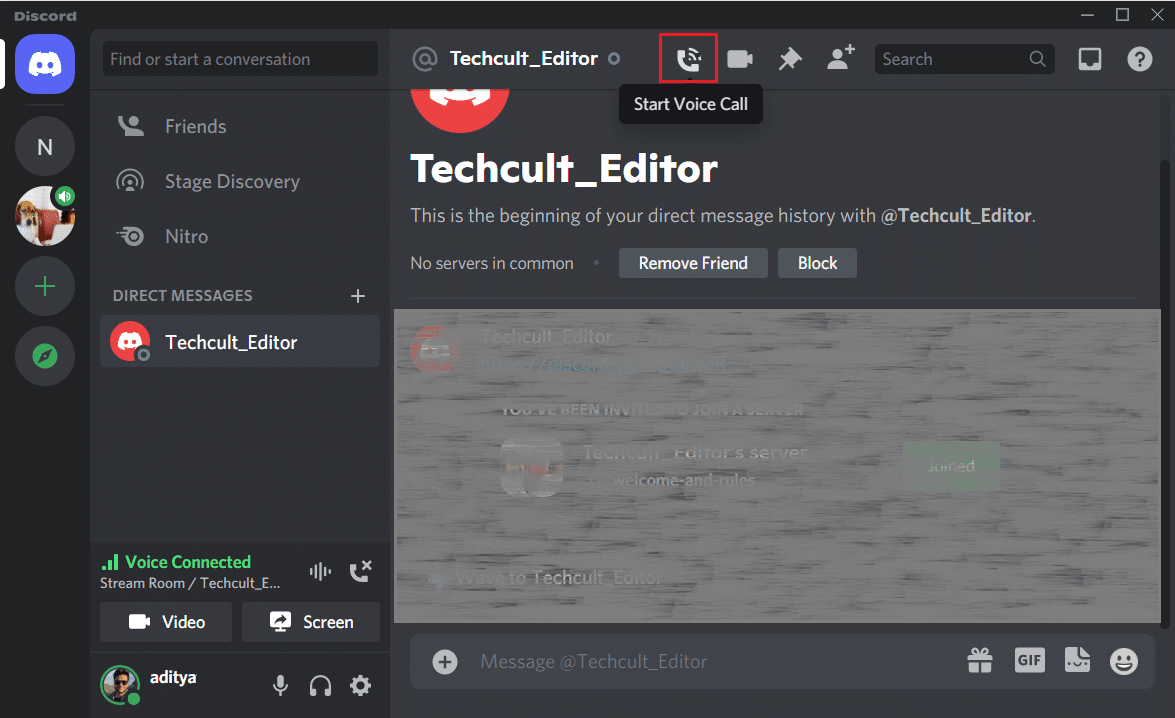This screenshot has width=1175, height=718.
Task: Open Discord Home direct messages
Action: pos(45,64)
